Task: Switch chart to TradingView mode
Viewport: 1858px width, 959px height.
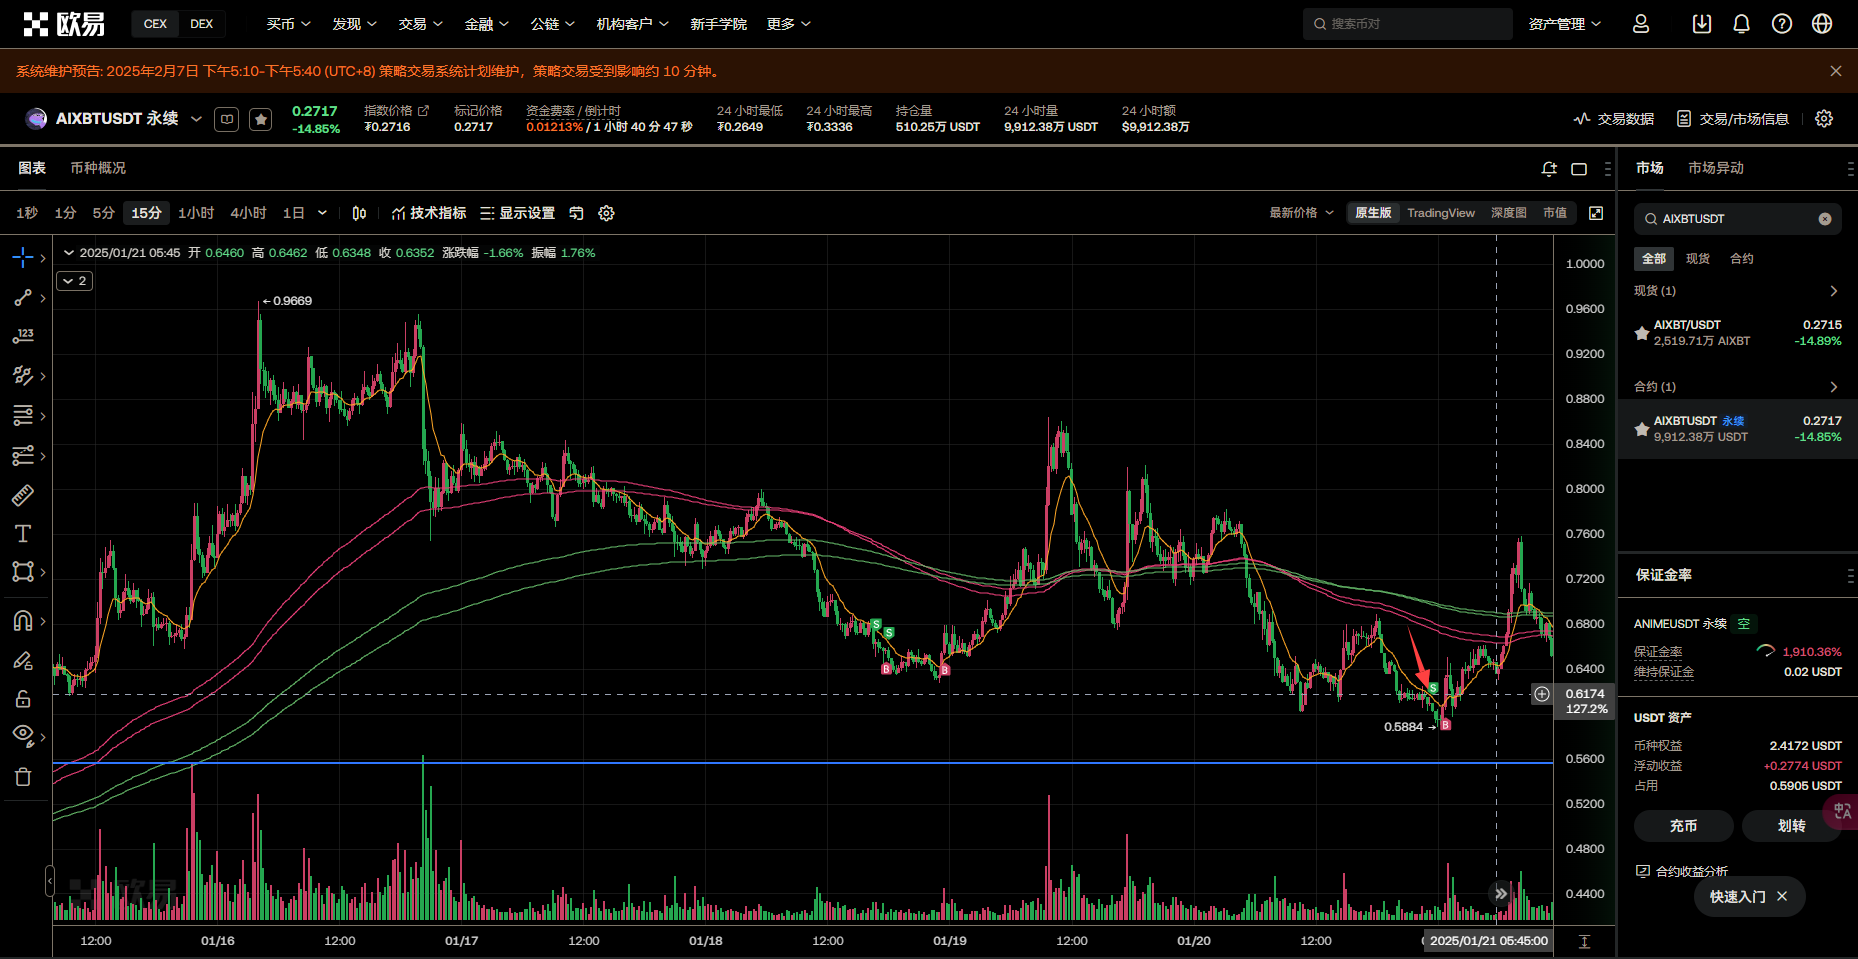Action: point(1440,213)
